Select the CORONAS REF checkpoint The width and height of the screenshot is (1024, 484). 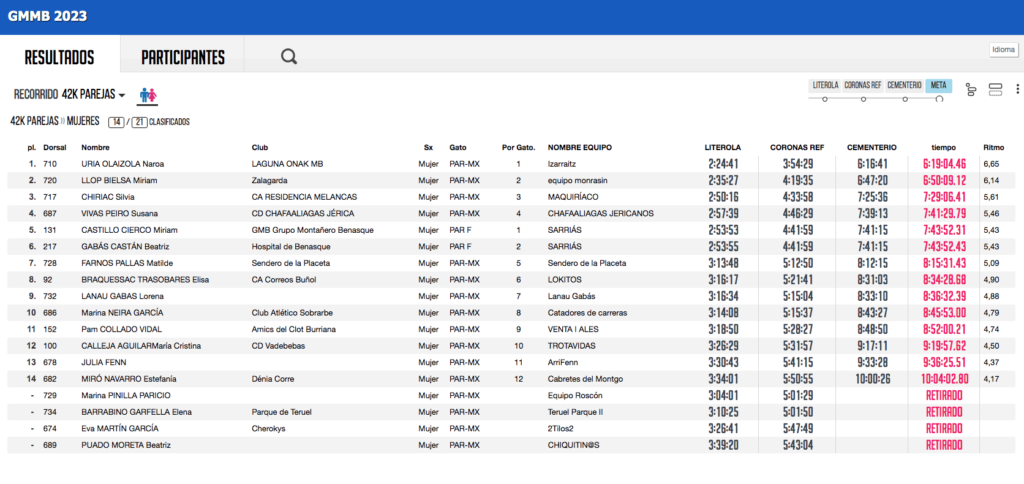click(863, 85)
